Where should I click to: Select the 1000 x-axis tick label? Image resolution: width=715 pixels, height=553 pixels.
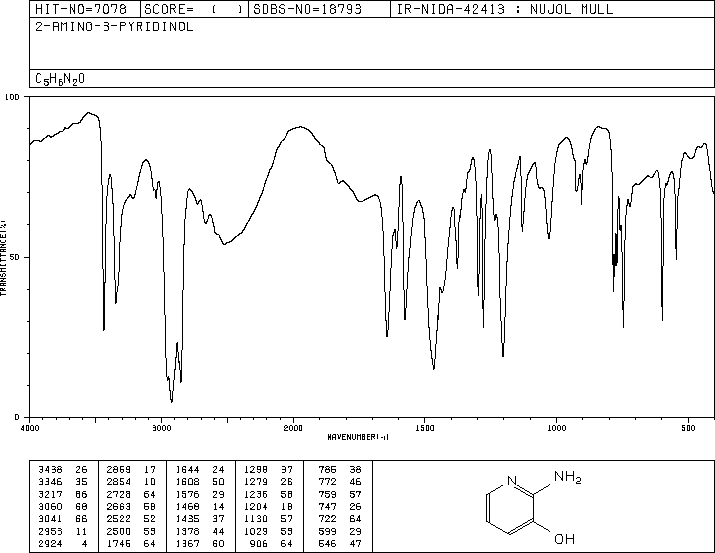(556, 427)
